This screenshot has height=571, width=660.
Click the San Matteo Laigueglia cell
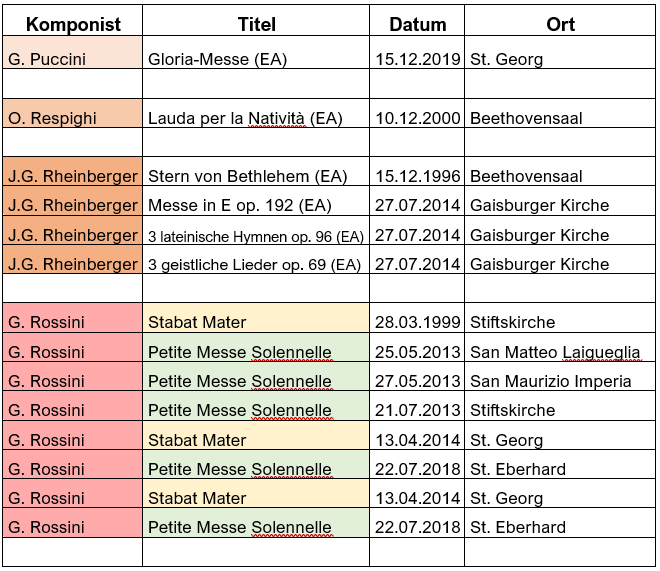(560, 348)
